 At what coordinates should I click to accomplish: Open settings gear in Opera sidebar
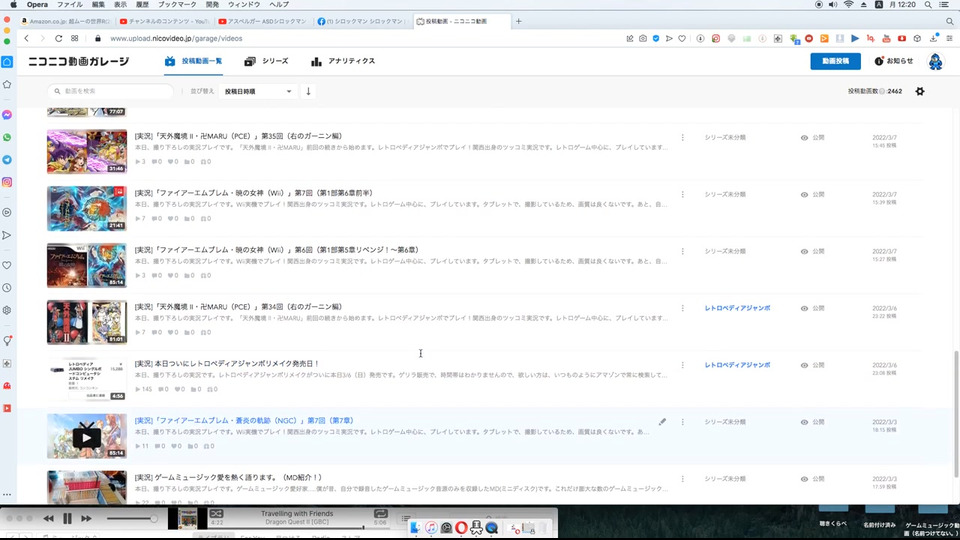click(7, 310)
